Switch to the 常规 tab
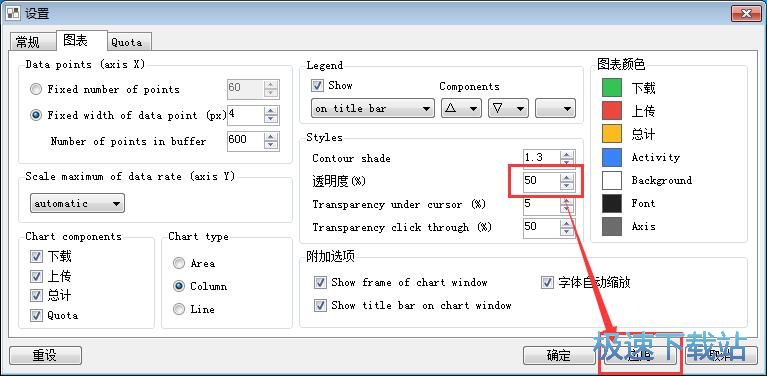Viewport: 767px width, 376px height. [x=28, y=43]
